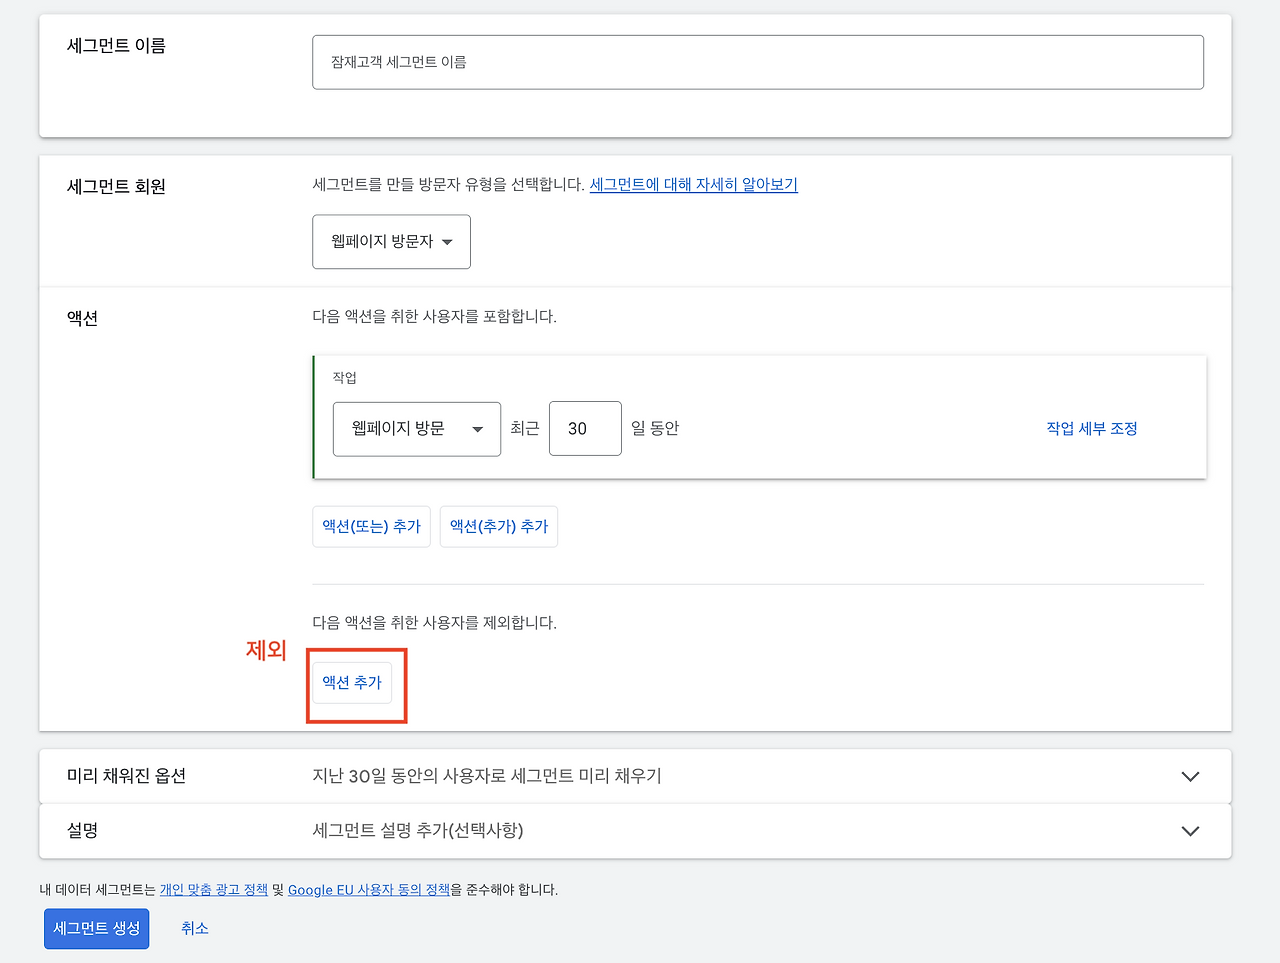The width and height of the screenshot is (1280, 963).
Task: Open 세그먼트에 대해 자세히 알아보기 link
Action: (693, 184)
